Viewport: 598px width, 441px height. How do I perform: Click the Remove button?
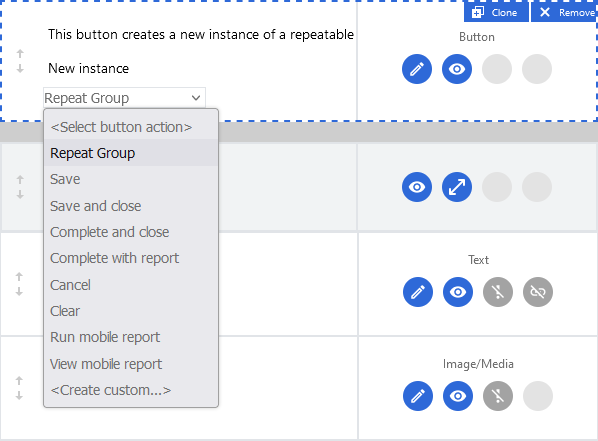coord(564,12)
